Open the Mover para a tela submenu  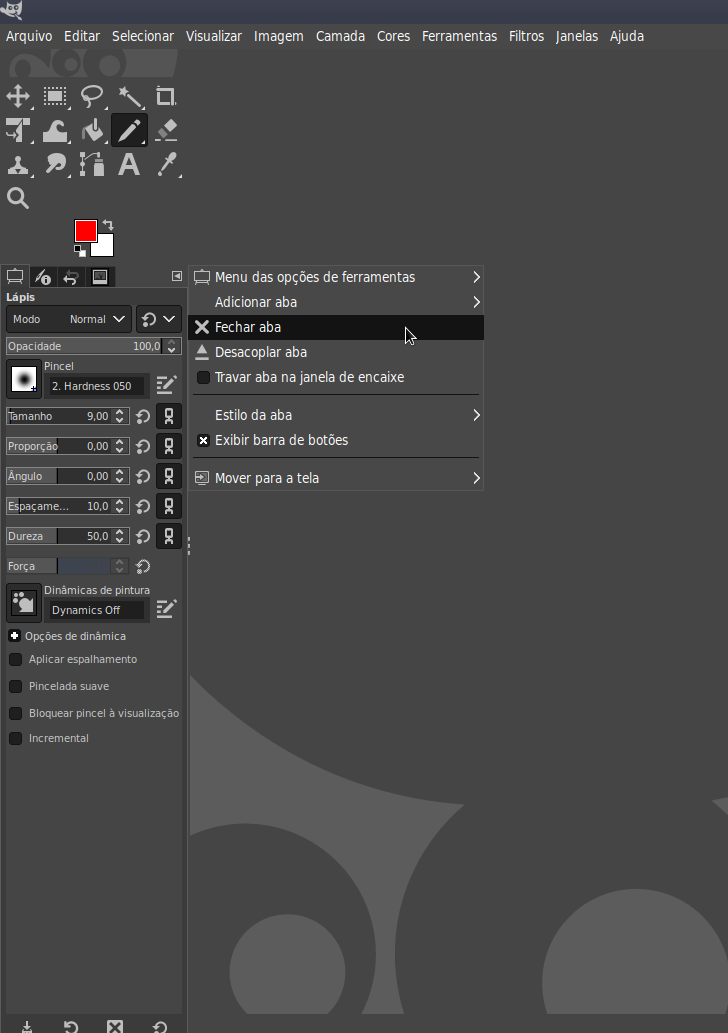pos(337,478)
